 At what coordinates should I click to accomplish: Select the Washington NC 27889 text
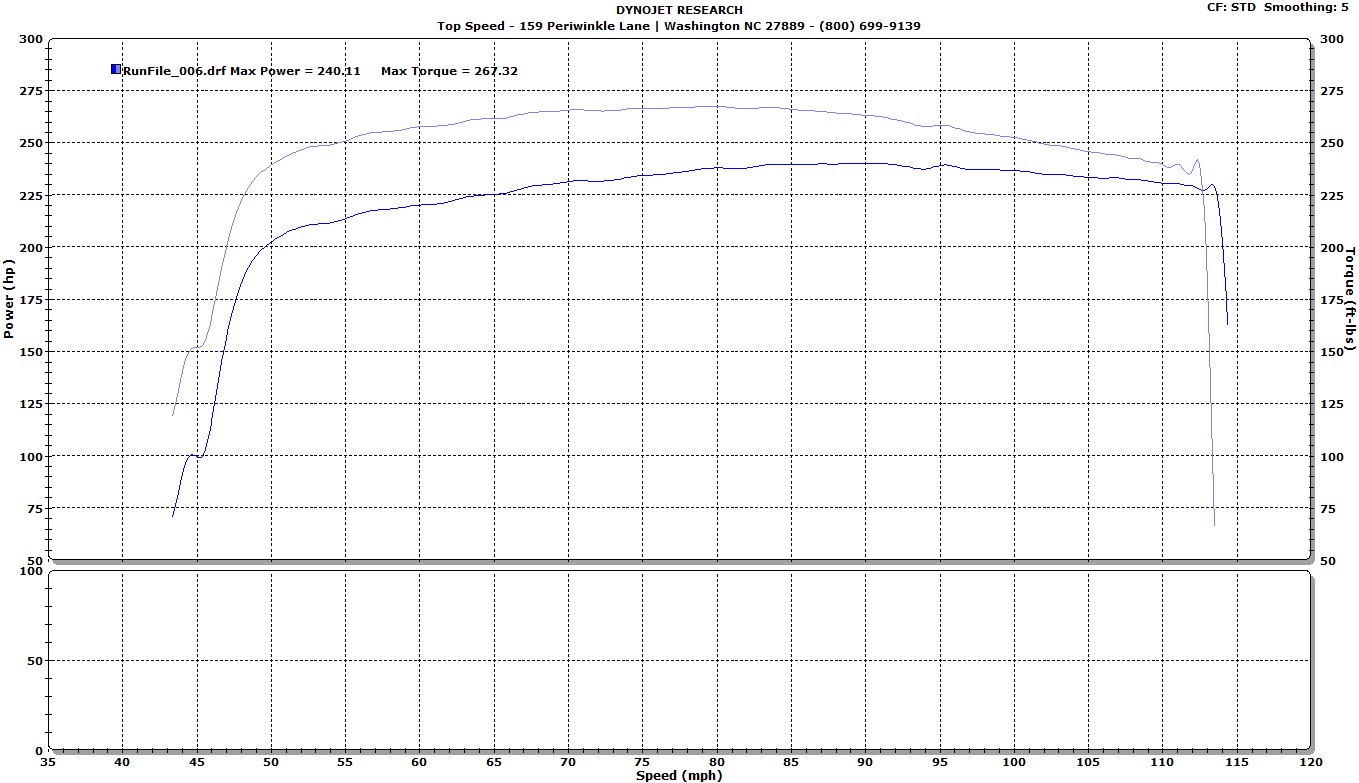[734, 25]
